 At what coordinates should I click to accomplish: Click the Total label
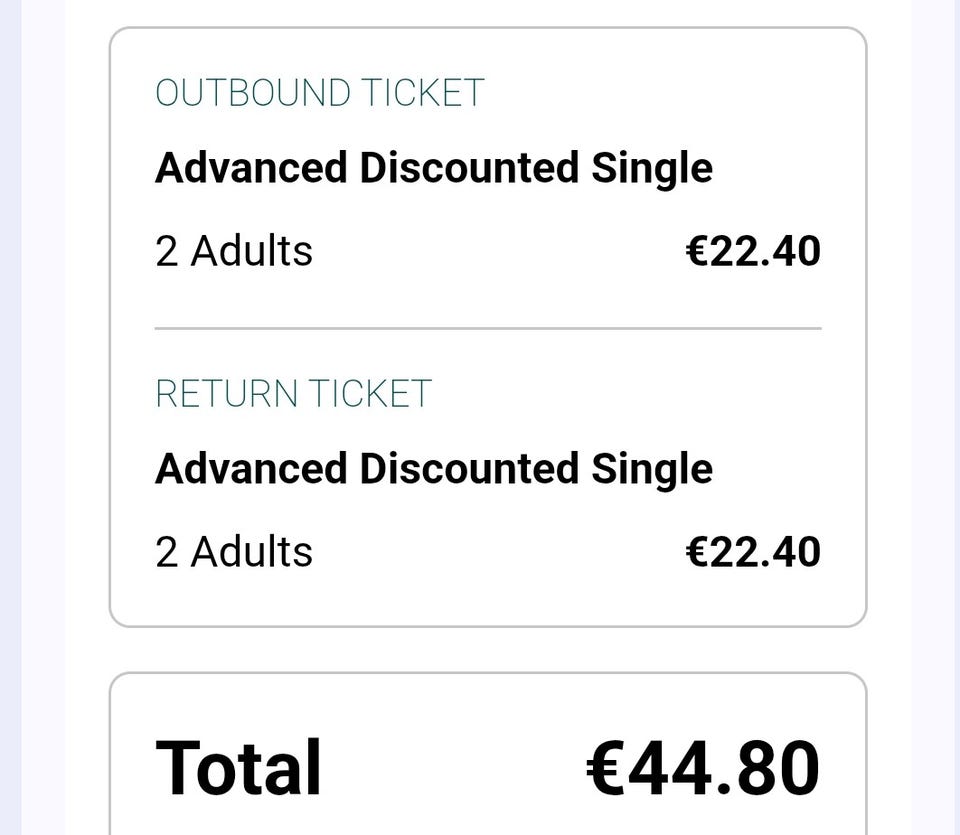(238, 768)
